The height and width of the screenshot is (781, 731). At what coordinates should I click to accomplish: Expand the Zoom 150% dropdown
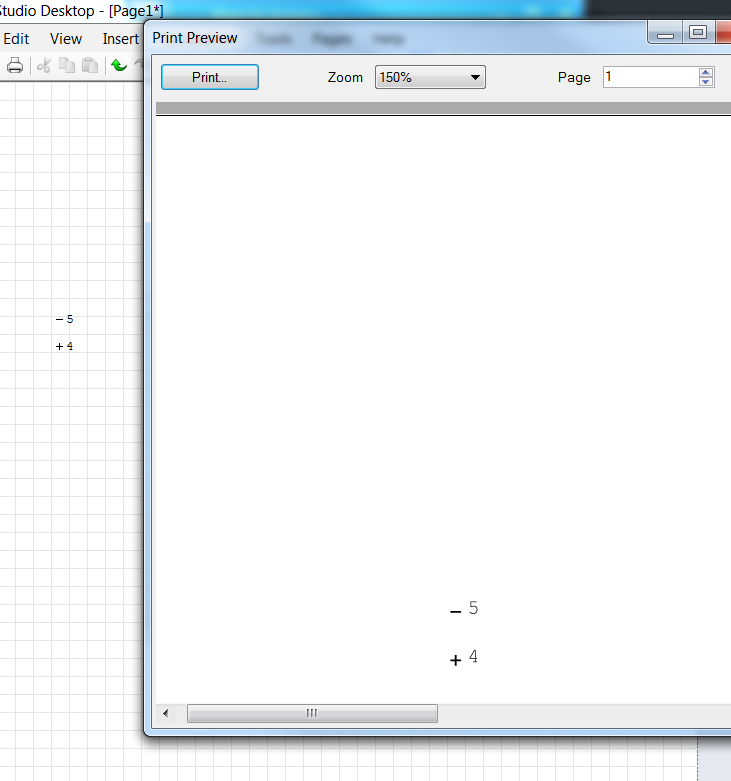pos(430,77)
